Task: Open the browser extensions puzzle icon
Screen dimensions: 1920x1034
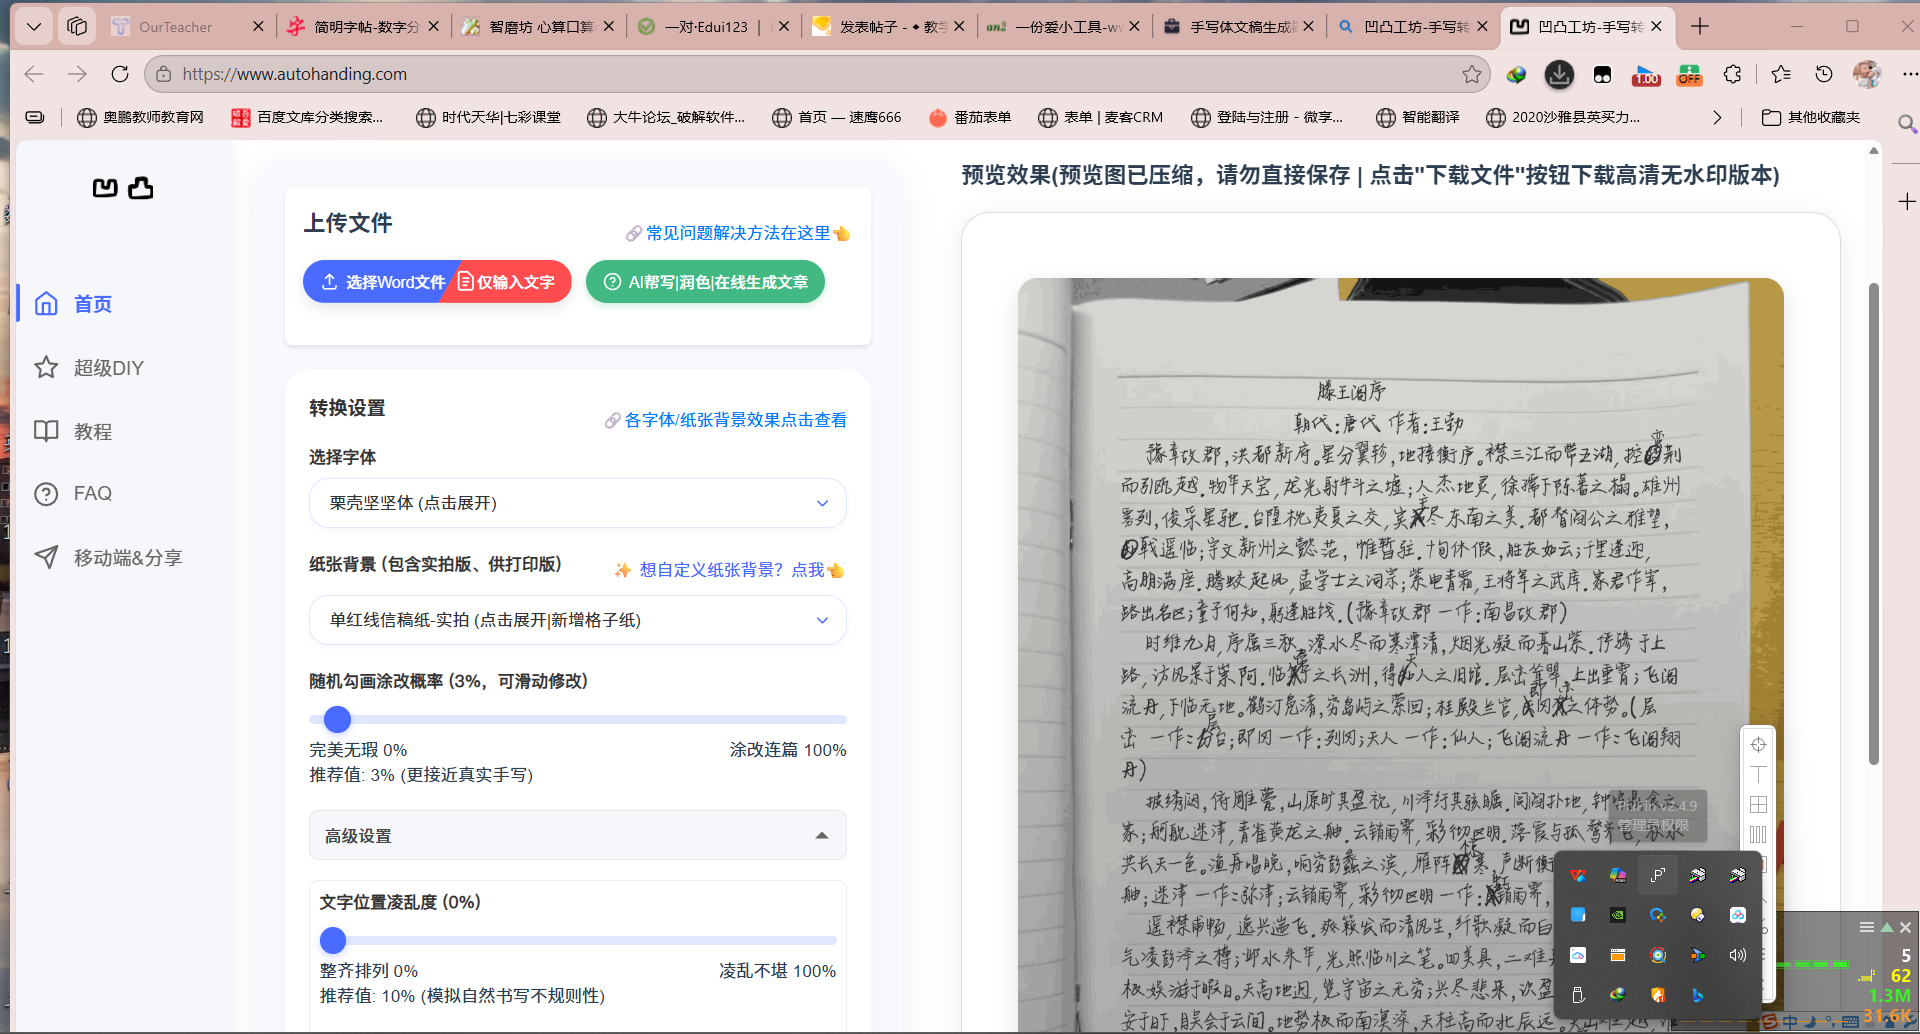Action: pyautogui.click(x=1732, y=74)
